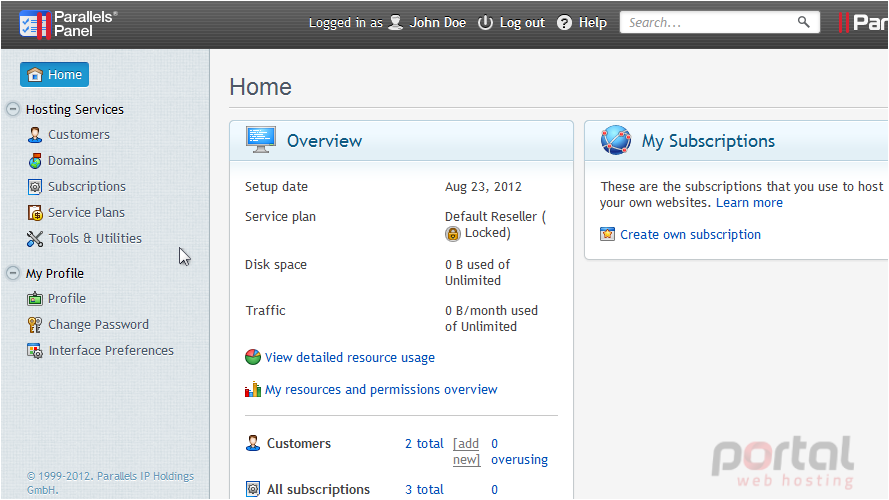Screen dimensions: 889x500
Task: Click the Profile badge icon
Action: click(35, 299)
